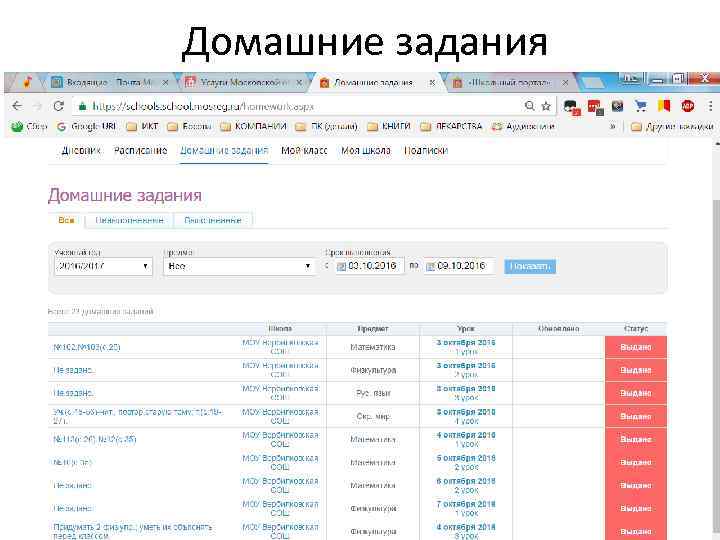Go to Дневник menu section
Viewport: 720px width, 540px height.
[x=81, y=151]
